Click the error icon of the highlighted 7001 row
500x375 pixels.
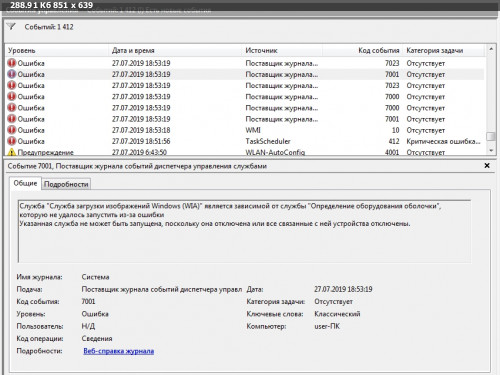12,74
